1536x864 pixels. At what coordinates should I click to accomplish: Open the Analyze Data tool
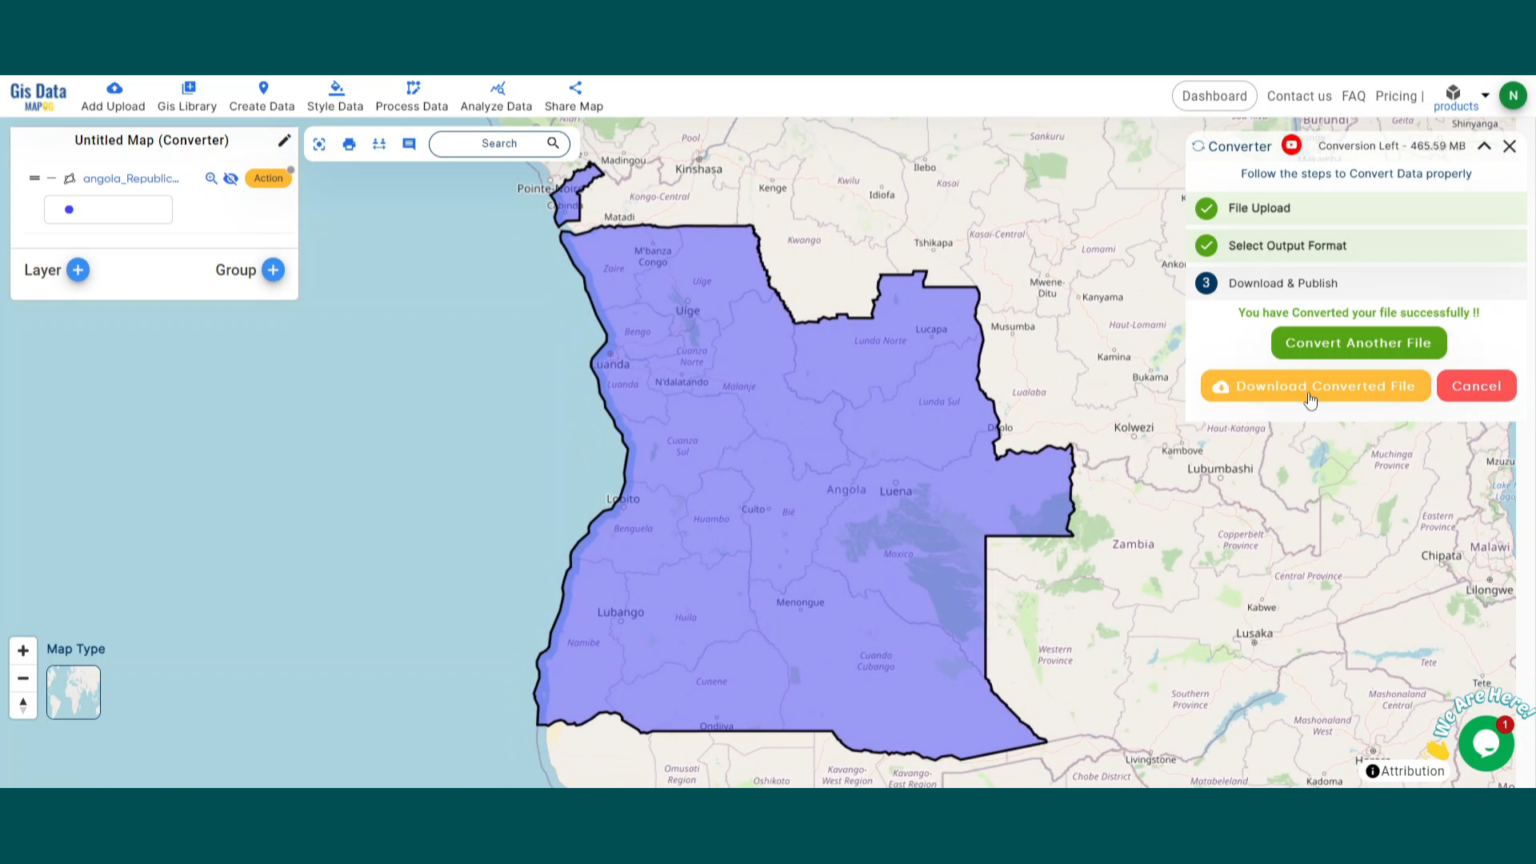[496, 95]
